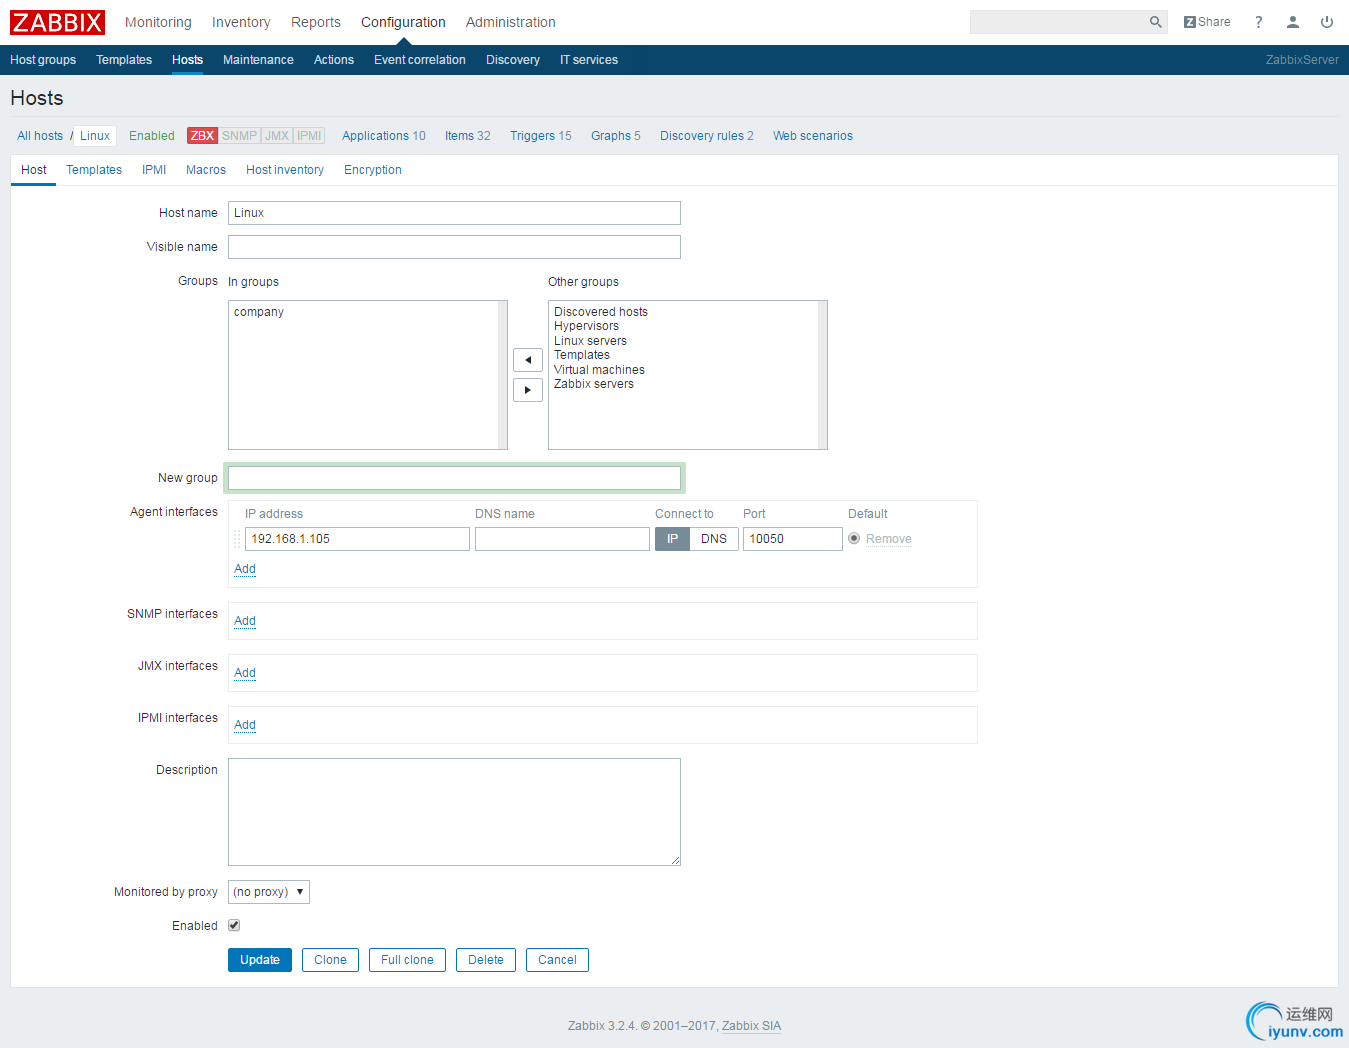Open the Graphs 5 link
This screenshot has height=1048, width=1349.
[616, 136]
